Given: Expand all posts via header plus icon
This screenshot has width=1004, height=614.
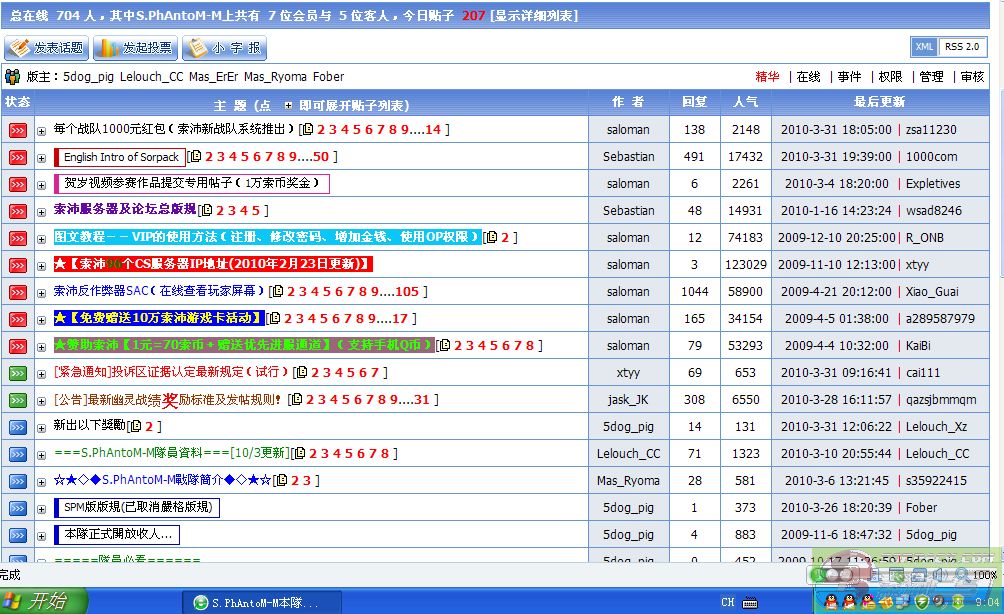Looking at the screenshot, I should [288, 105].
